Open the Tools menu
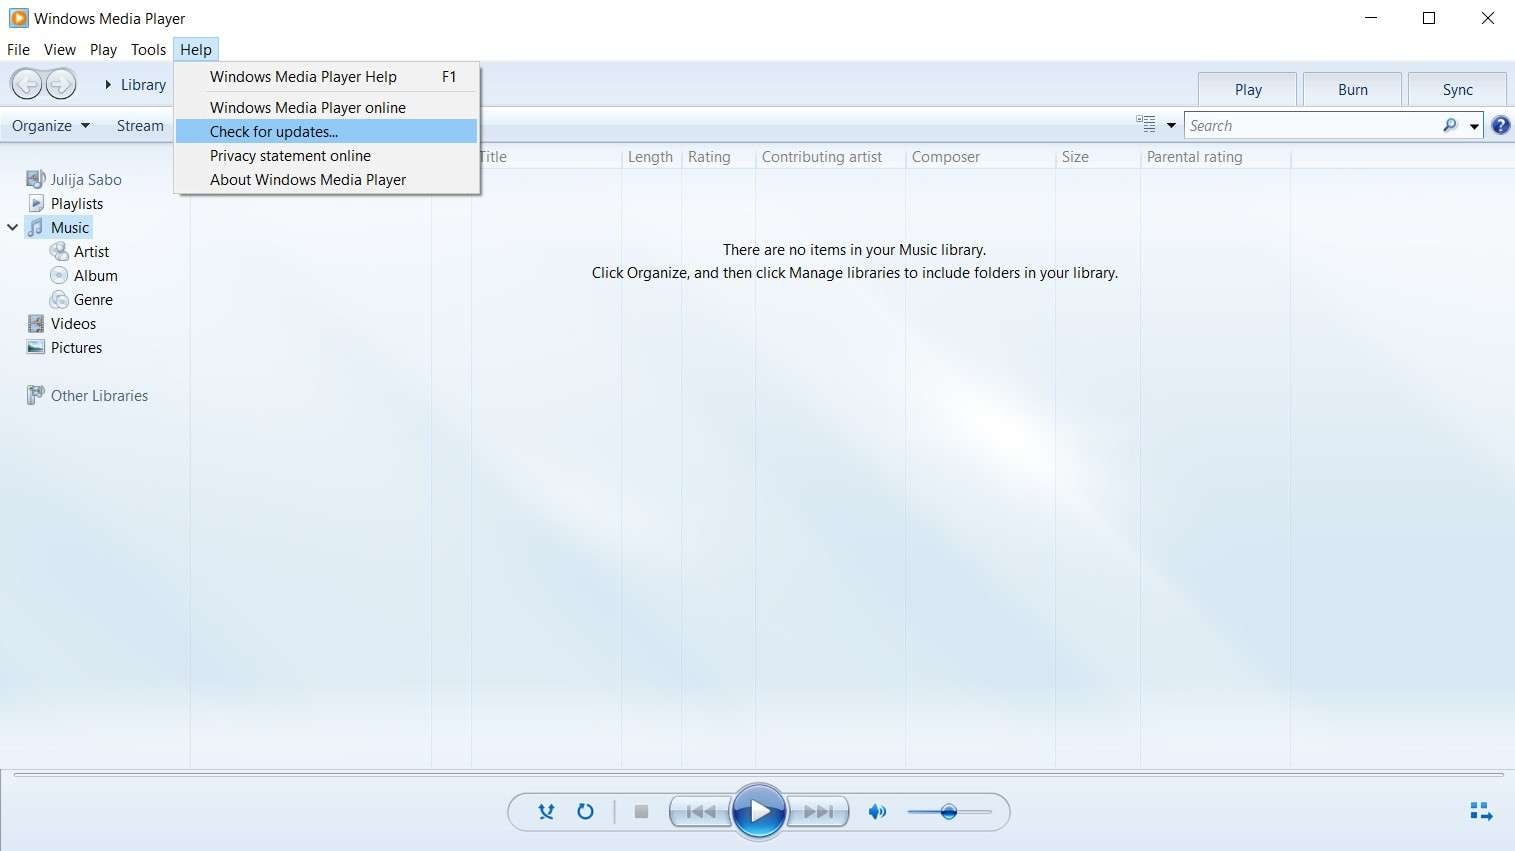This screenshot has height=851, width=1515. [x=148, y=49]
